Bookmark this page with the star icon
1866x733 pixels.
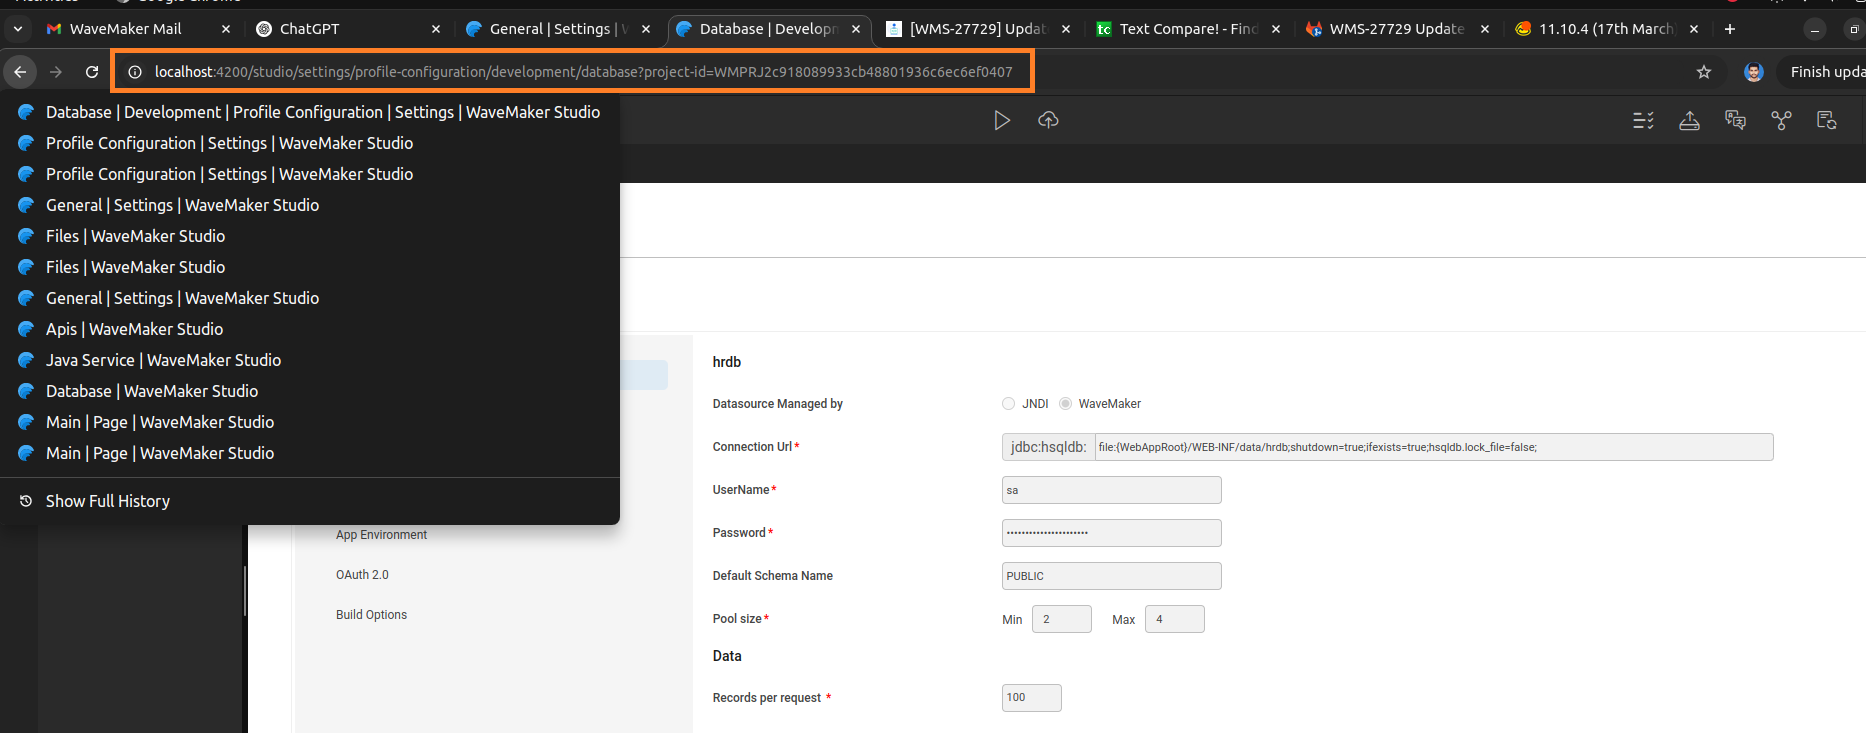[x=1704, y=72]
